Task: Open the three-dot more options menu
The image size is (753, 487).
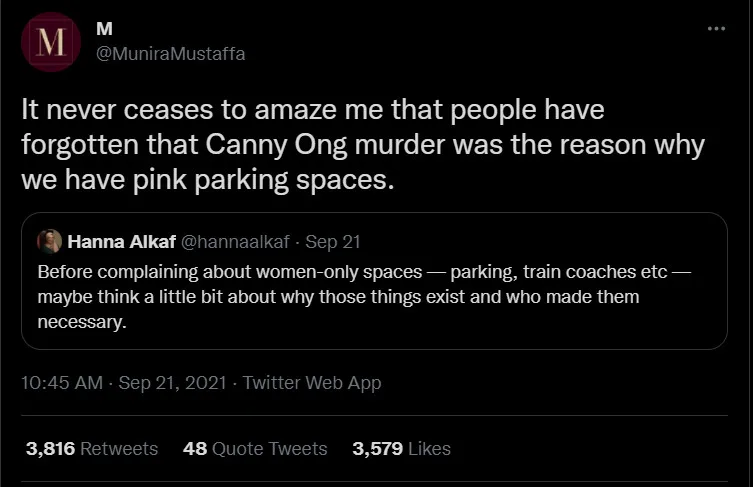Action: coord(715,29)
